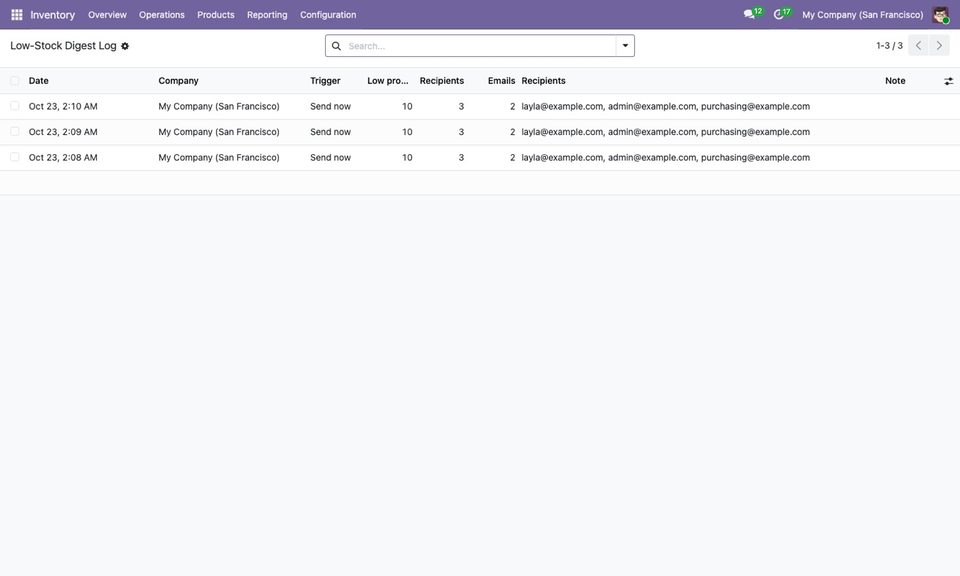
Task: Select the Oct 23, 2:09 AM row checkbox
Action: point(15,132)
